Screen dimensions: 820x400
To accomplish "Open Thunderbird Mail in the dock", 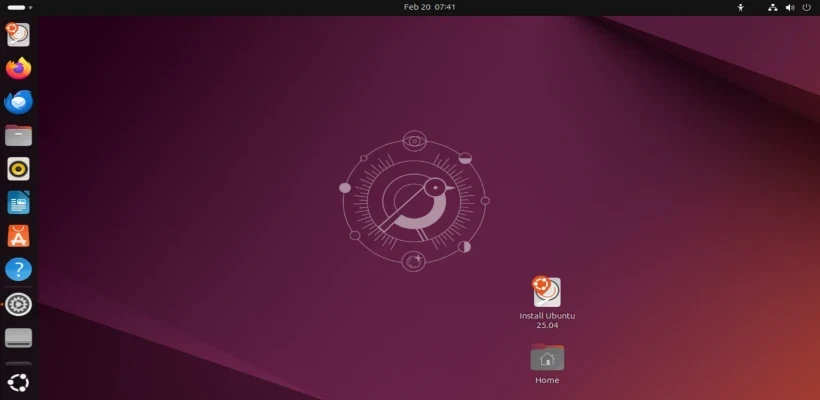I will click(x=18, y=102).
